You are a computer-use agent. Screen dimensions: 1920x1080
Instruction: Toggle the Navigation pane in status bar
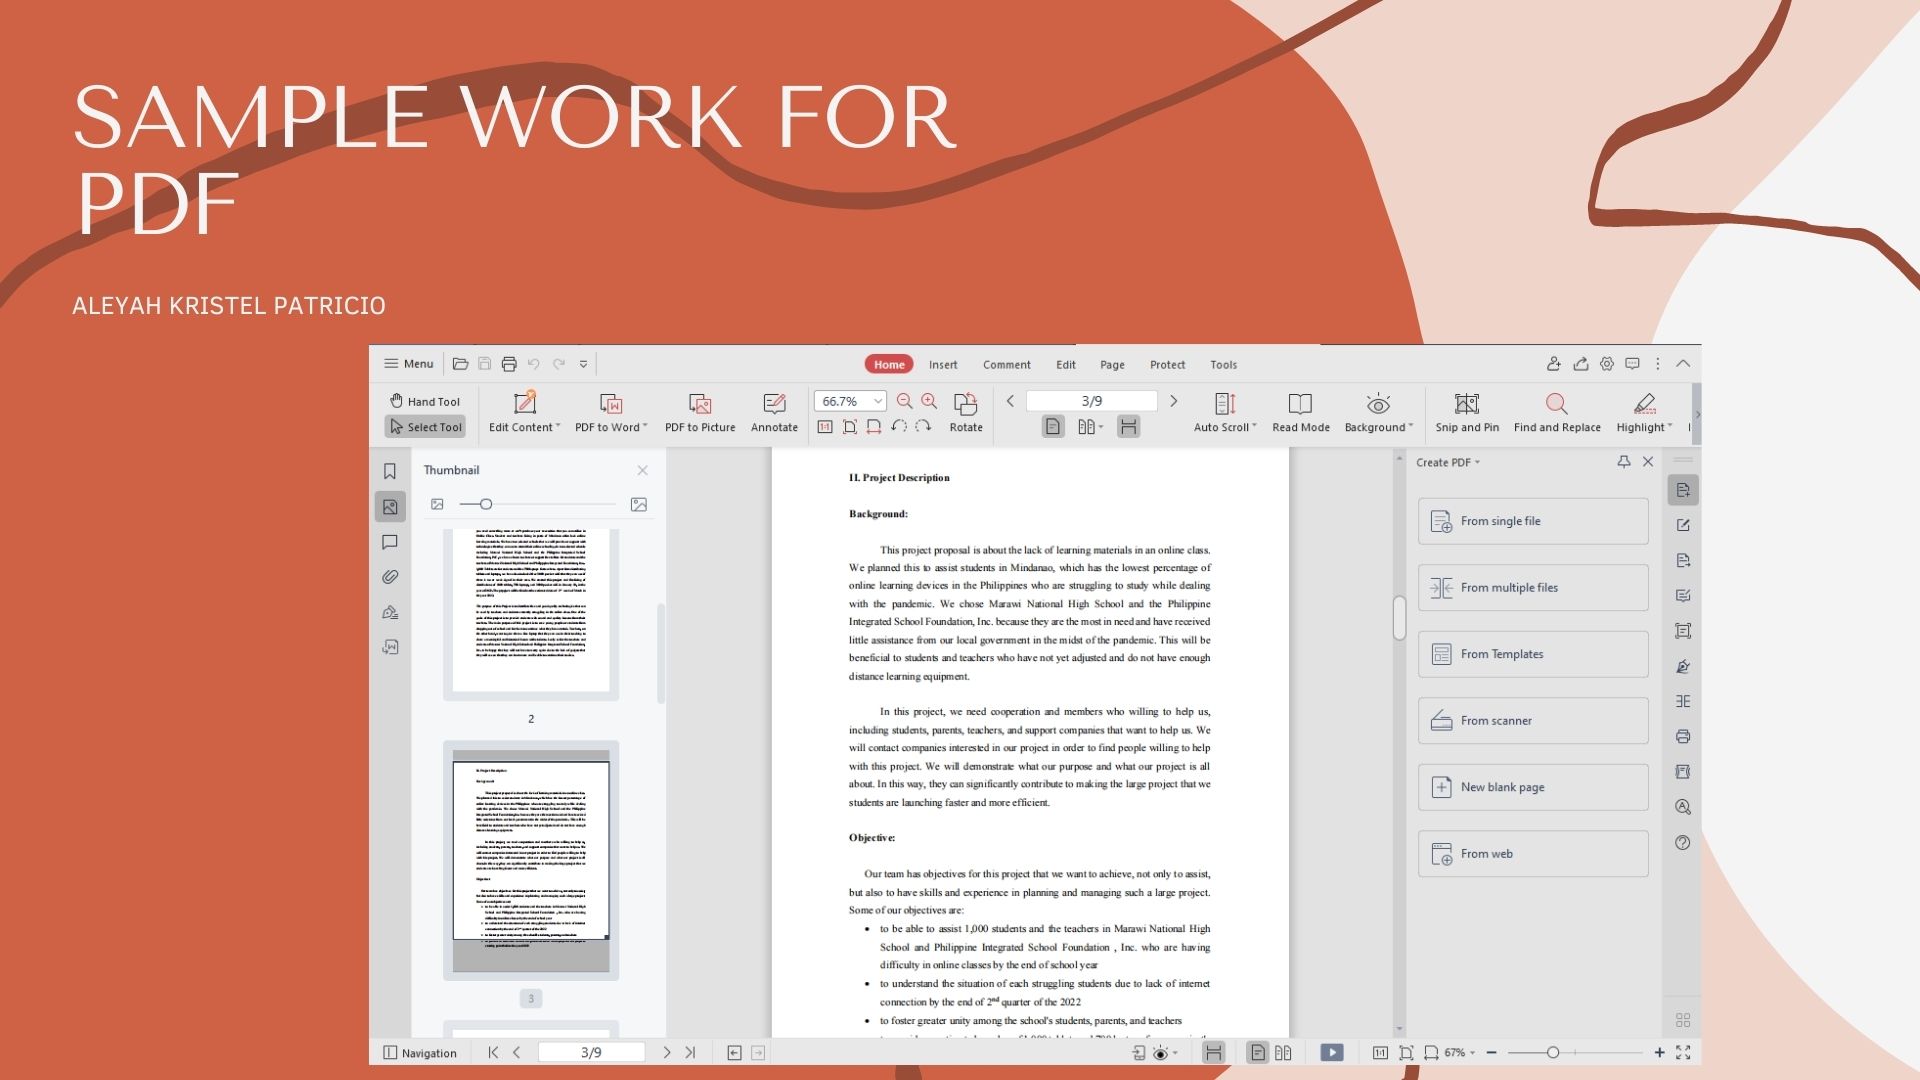[x=420, y=1052]
